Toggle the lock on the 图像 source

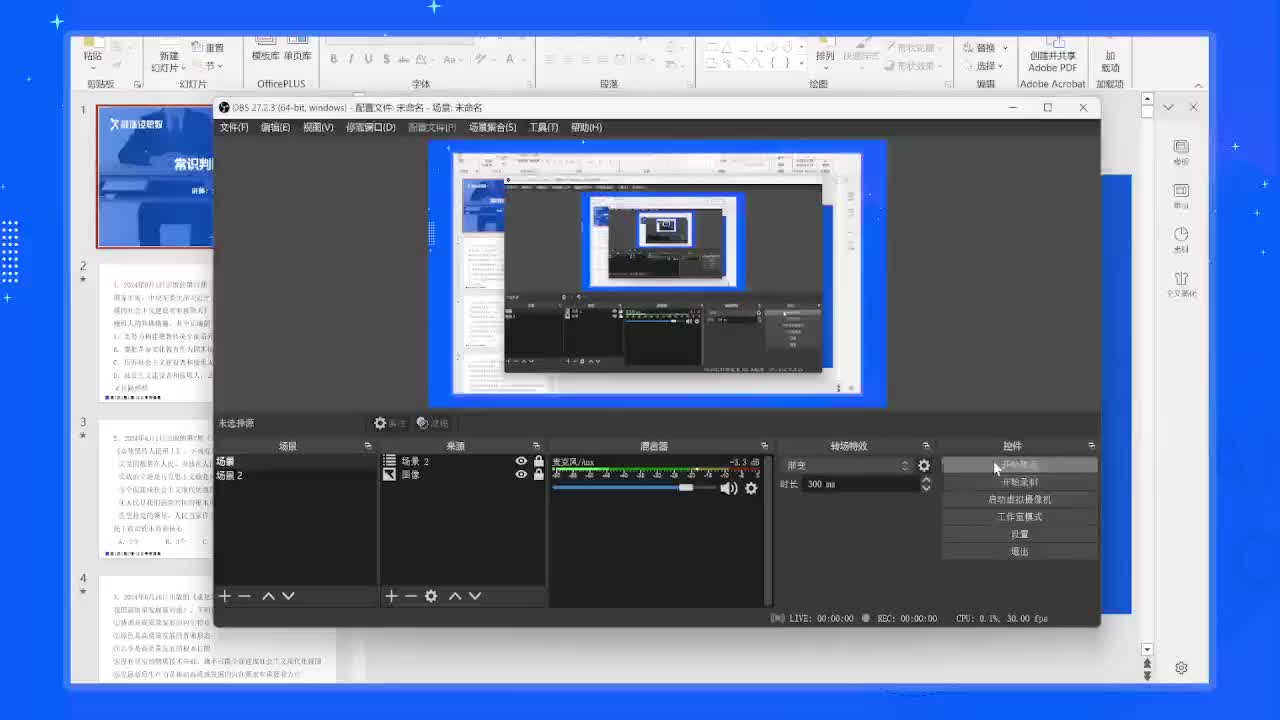tap(539, 475)
